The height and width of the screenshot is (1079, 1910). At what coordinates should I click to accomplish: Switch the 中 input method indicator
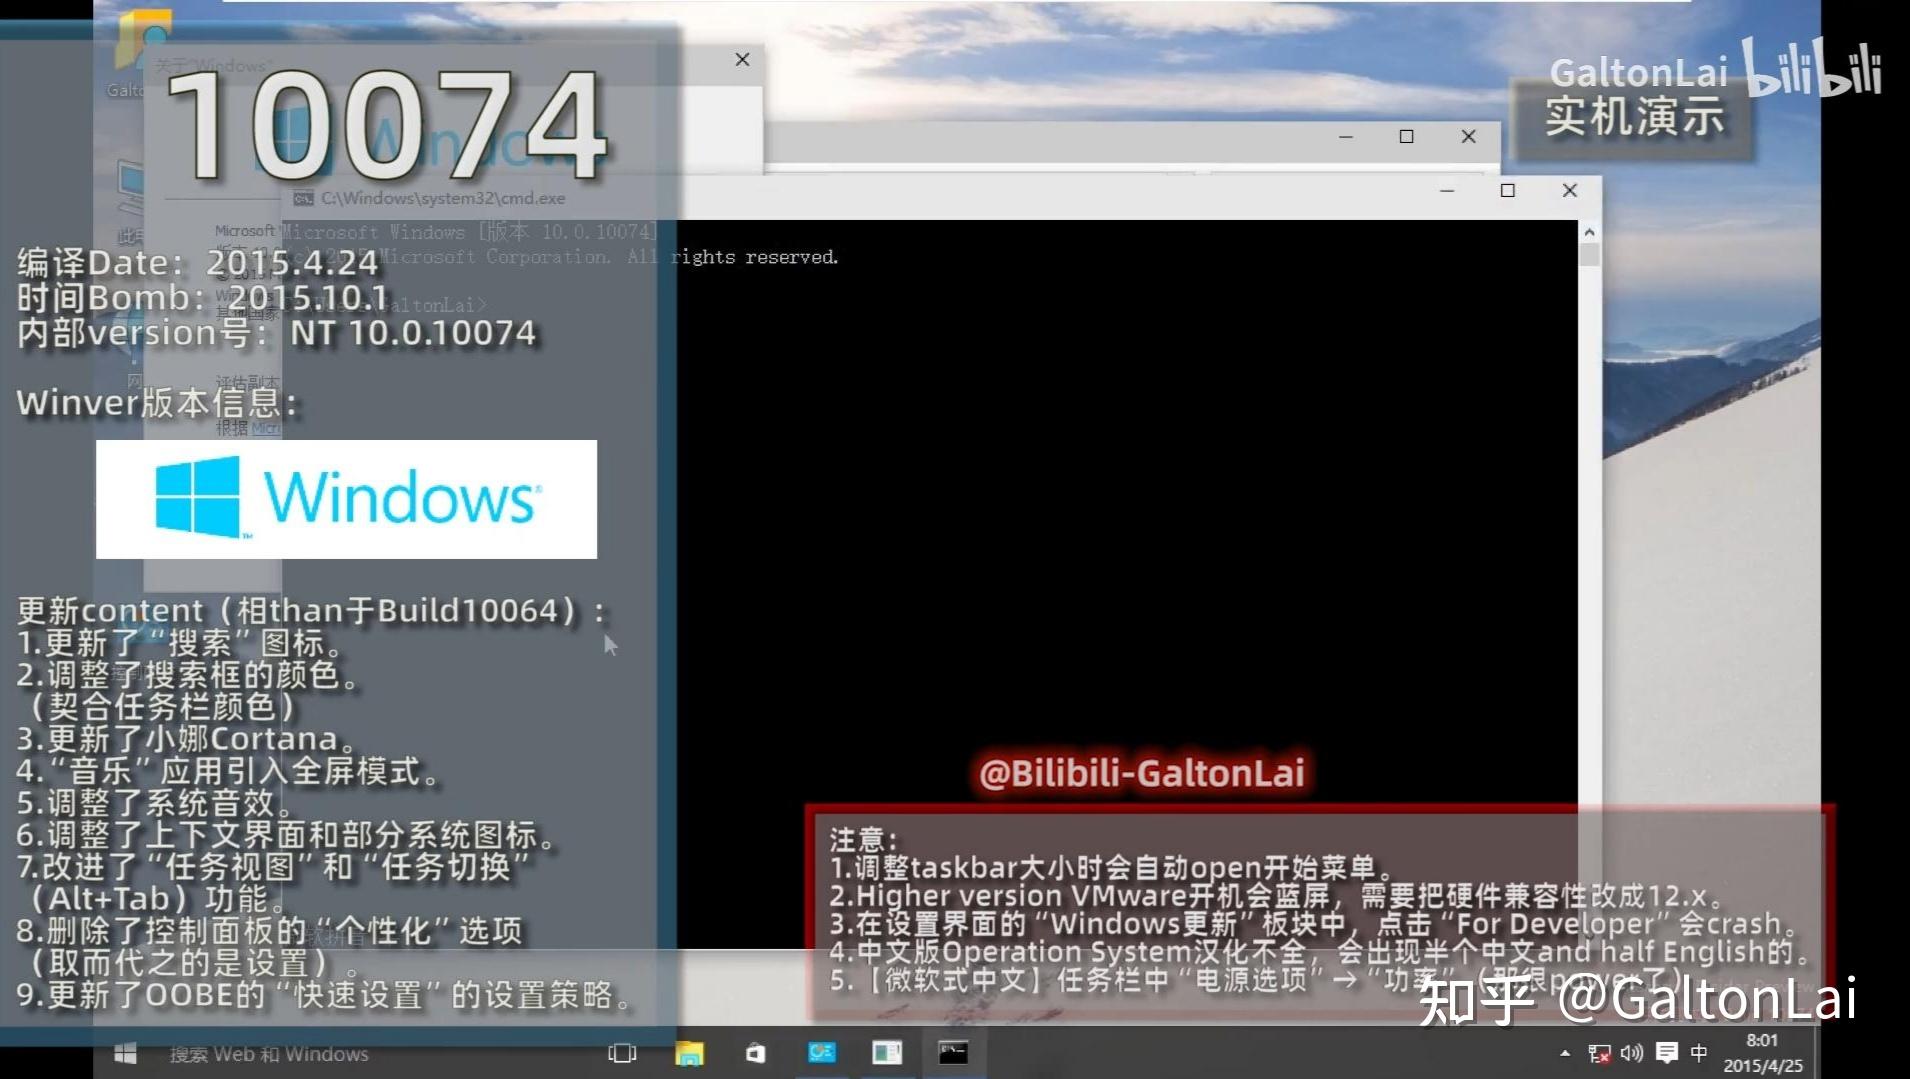(1698, 1054)
